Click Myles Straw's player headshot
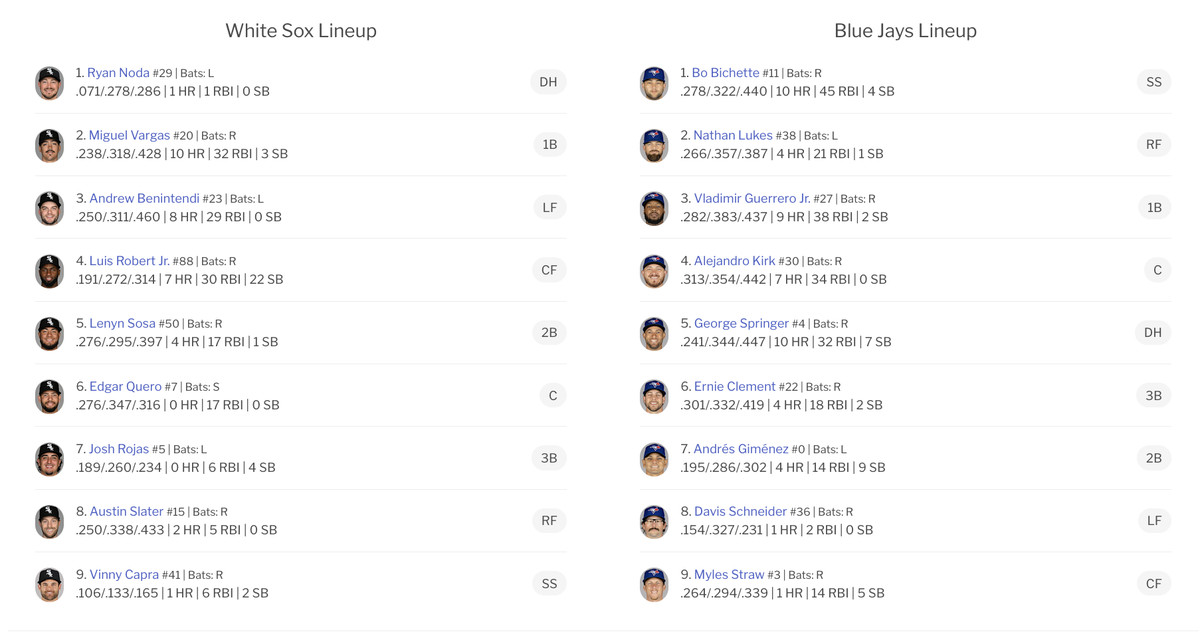The width and height of the screenshot is (1200, 642). (x=654, y=584)
